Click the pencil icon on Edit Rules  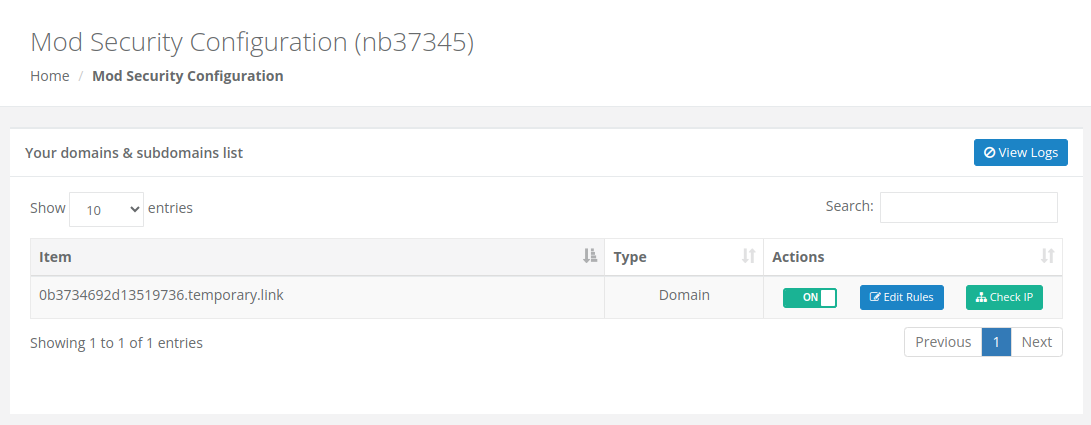point(875,297)
